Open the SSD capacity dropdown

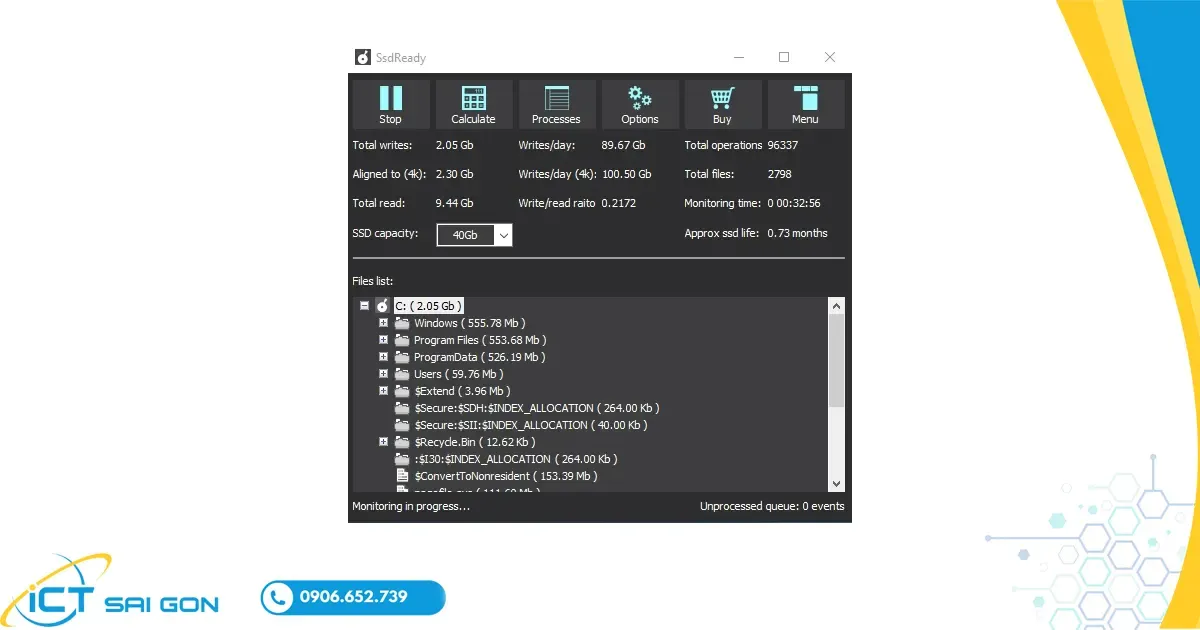click(x=505, y=235)
